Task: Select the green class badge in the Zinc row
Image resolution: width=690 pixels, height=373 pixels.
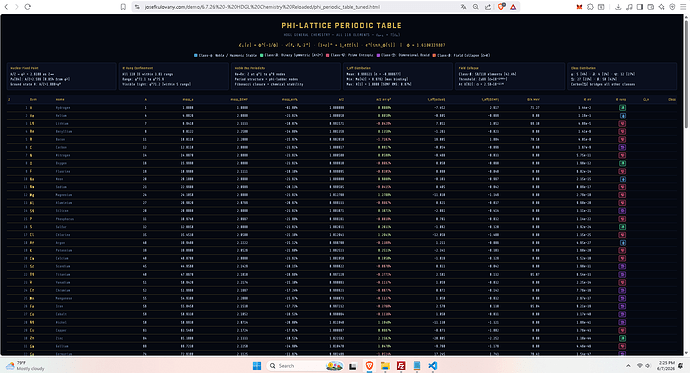Action: click(x=622, y=338)
